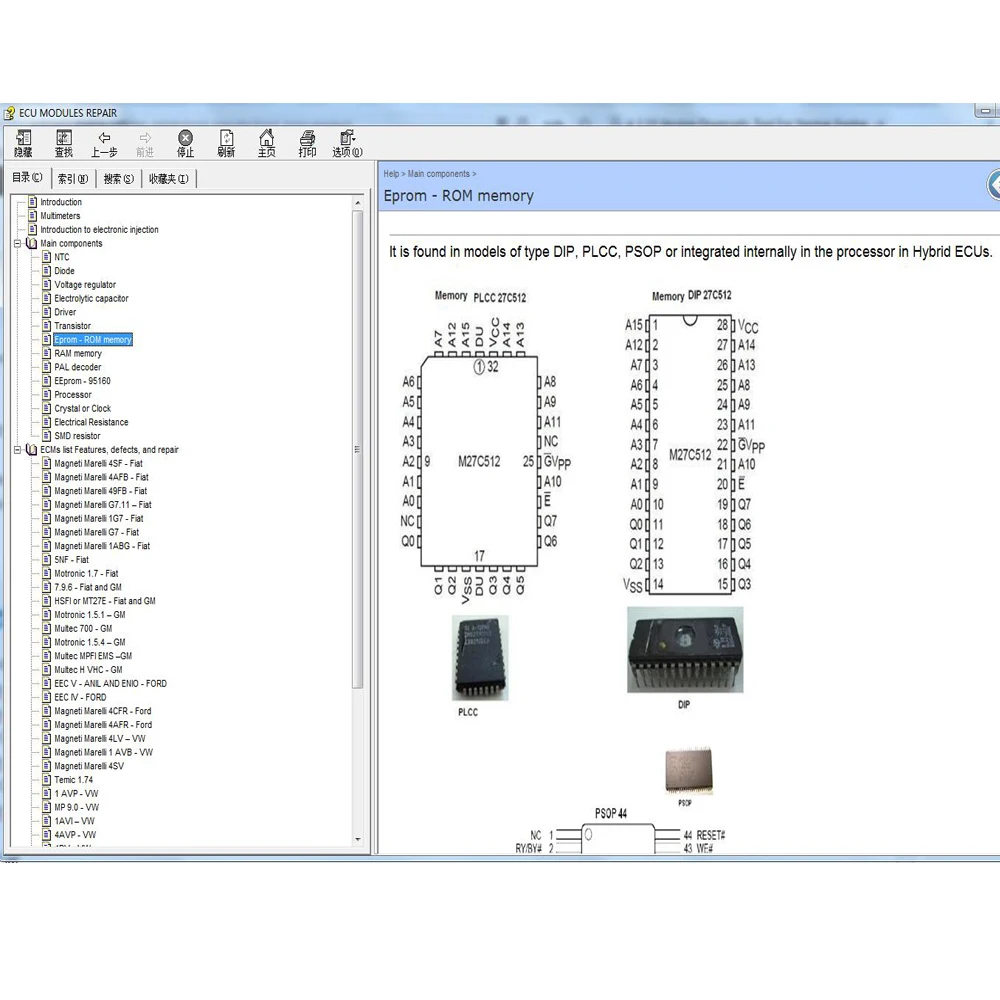
Task: Select the RAM memory topic in the tree
Action: tap(78, 354)
